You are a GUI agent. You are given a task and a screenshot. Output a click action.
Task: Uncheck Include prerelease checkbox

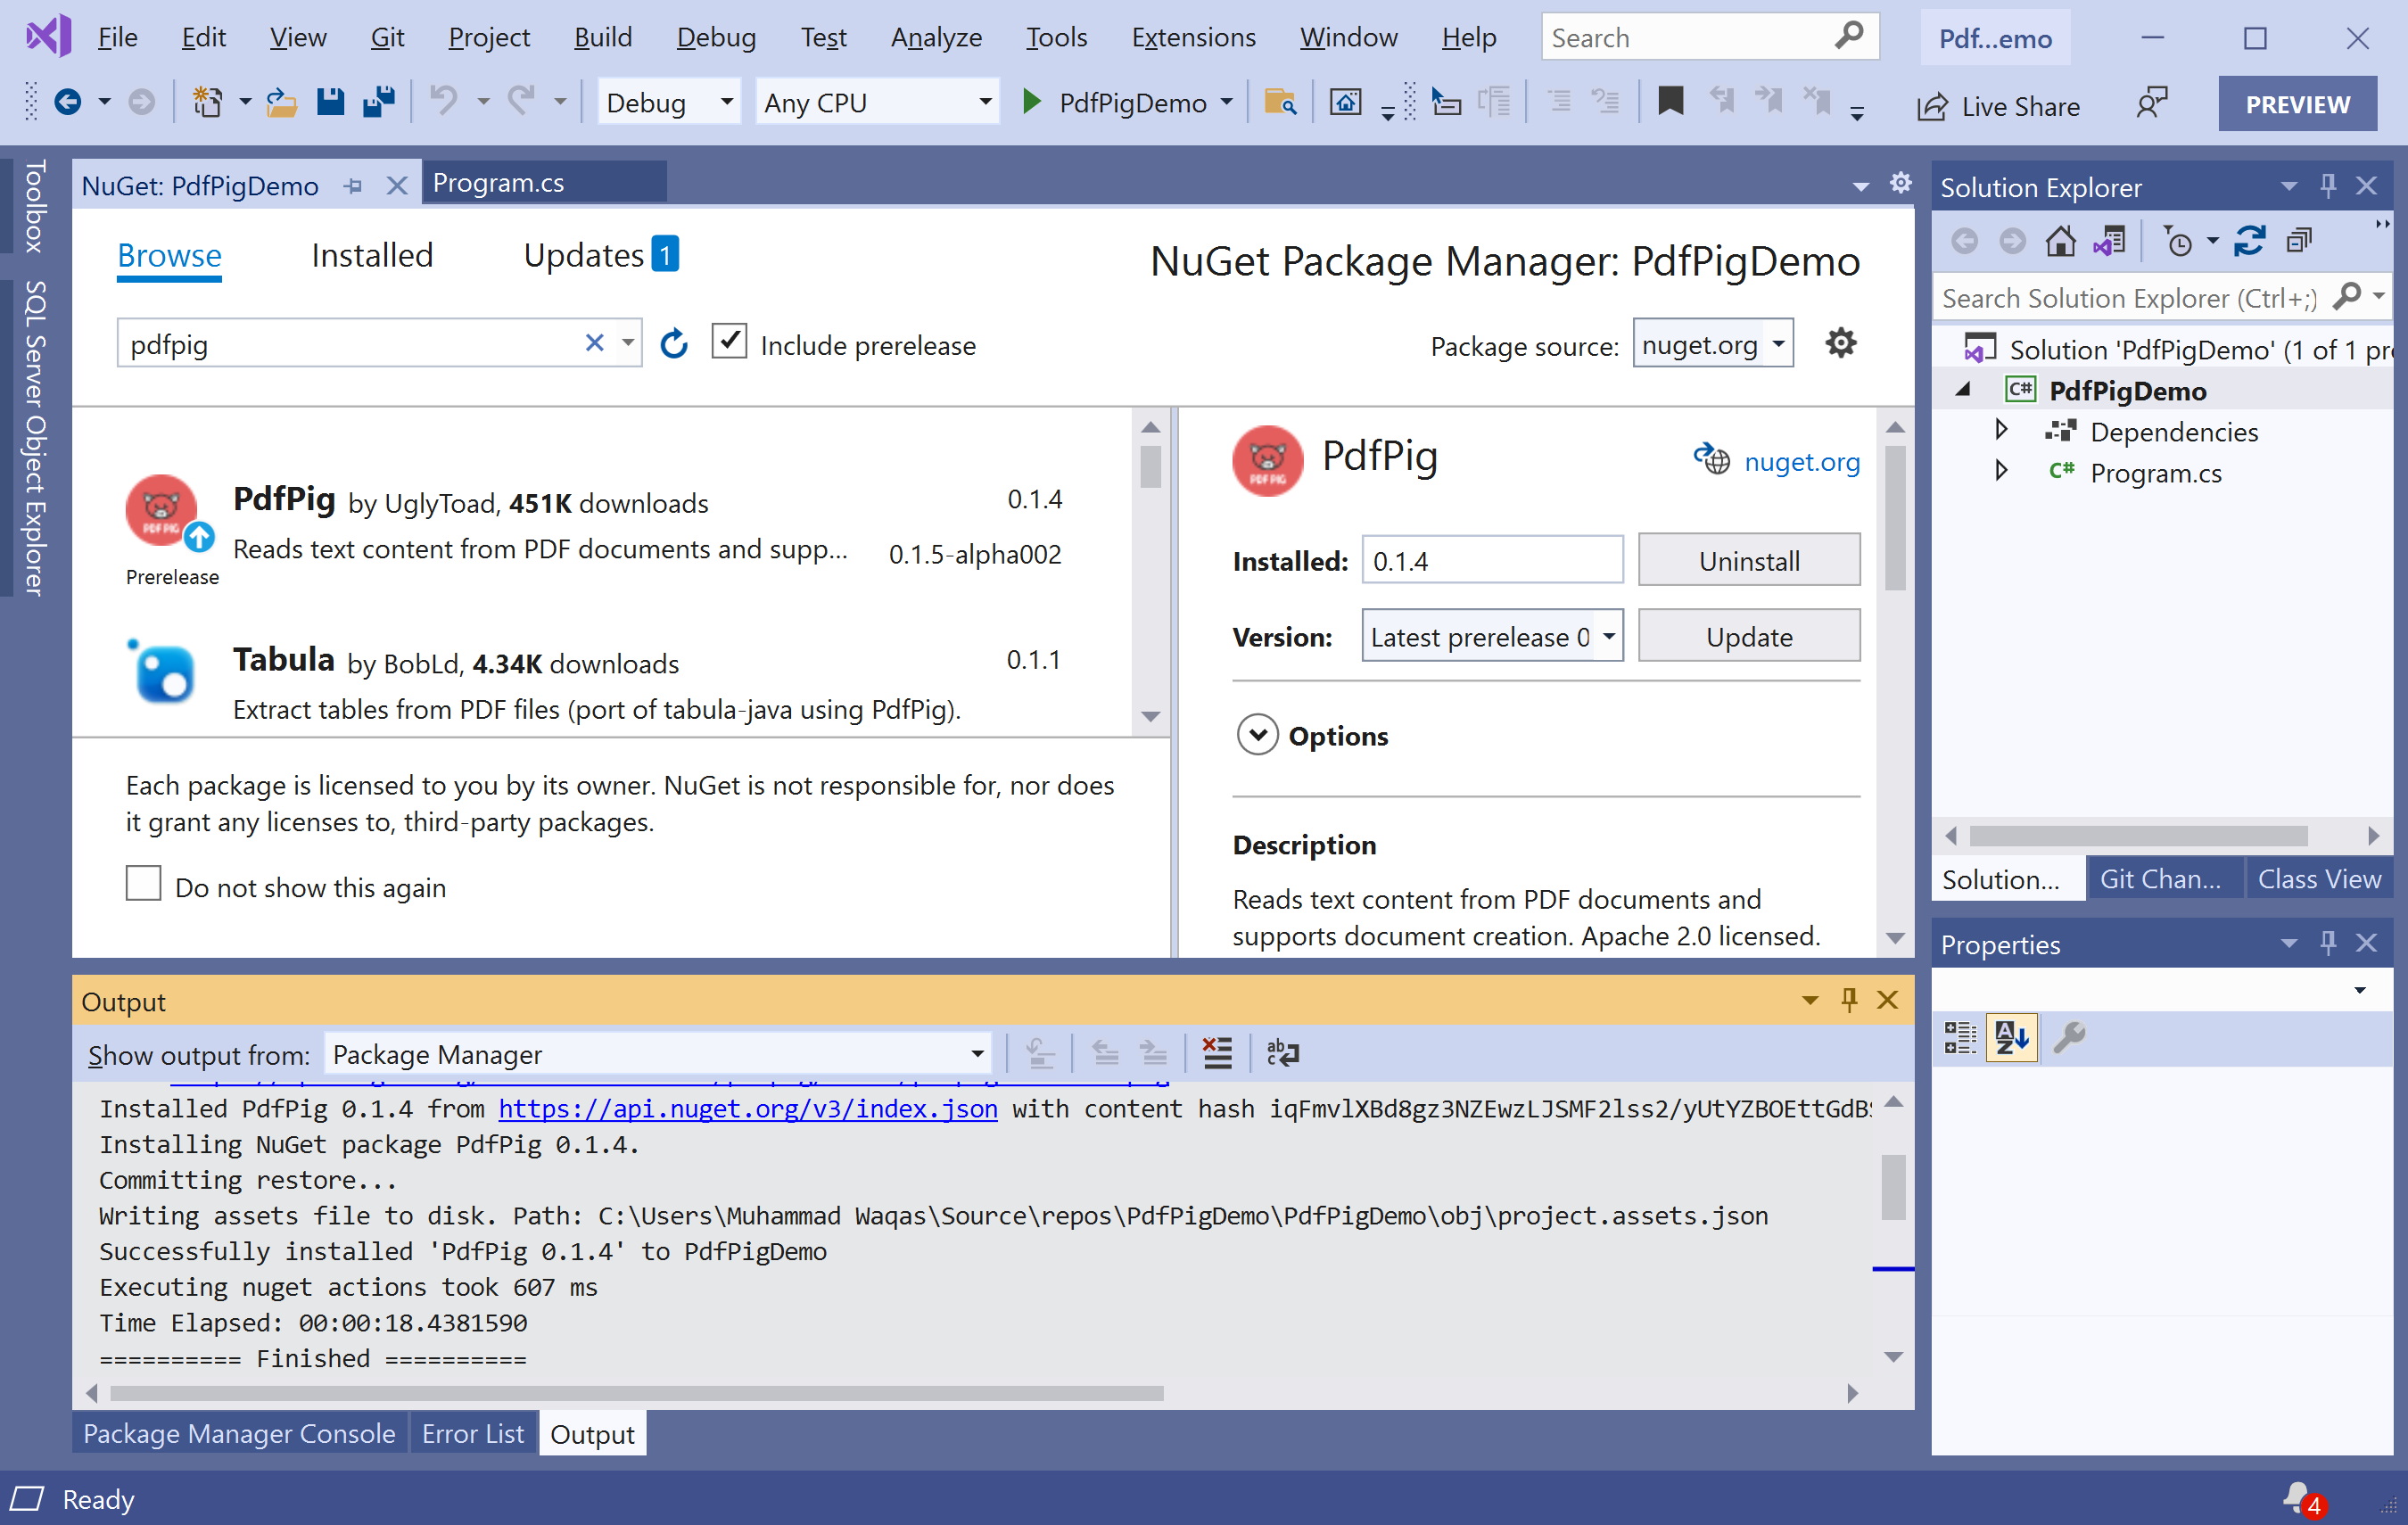pyautogui.click(x=729, y=341)
